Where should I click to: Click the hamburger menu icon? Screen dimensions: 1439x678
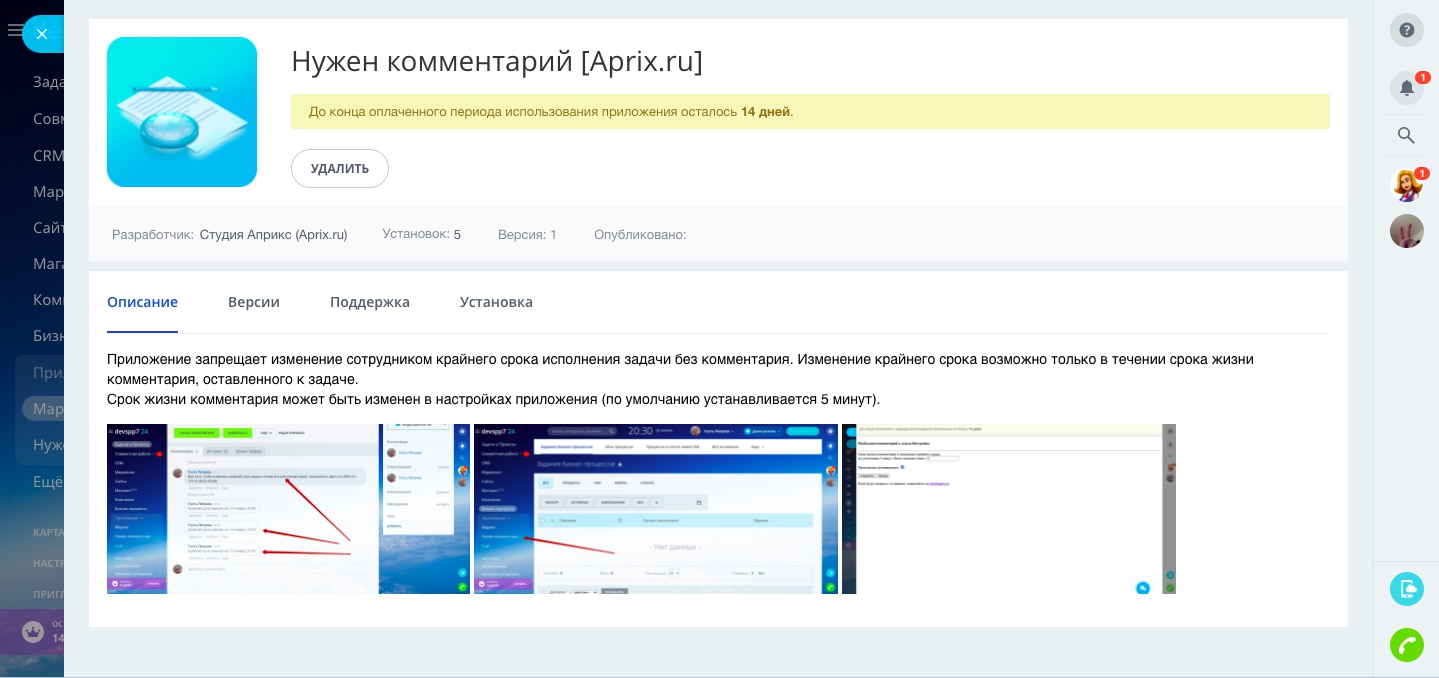click(x=14, y=31)
